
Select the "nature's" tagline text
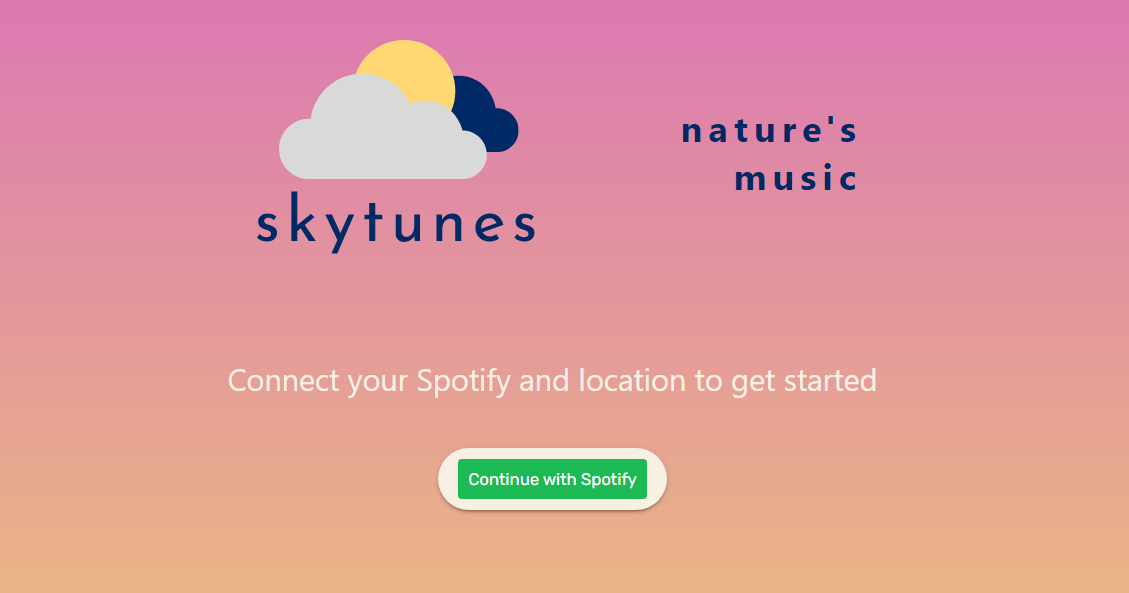(x=769, y=131)
